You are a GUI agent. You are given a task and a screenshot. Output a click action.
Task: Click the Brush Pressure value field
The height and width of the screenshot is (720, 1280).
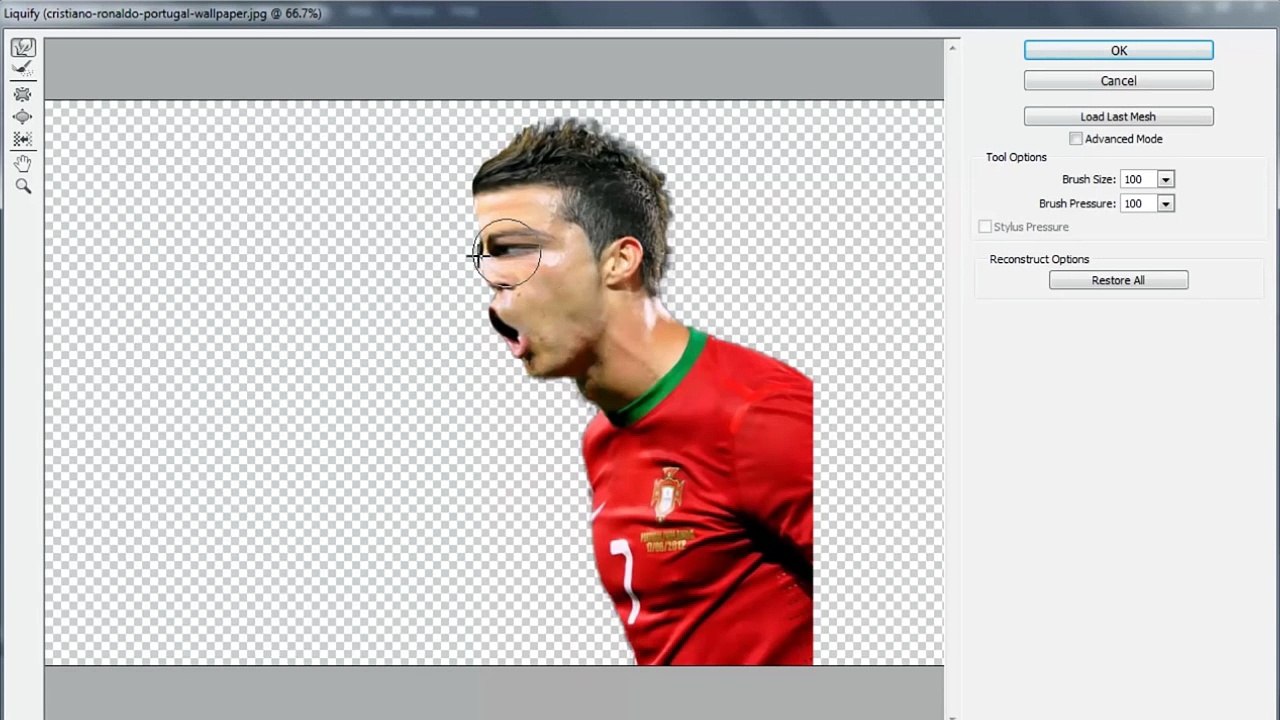(1138, 203)
